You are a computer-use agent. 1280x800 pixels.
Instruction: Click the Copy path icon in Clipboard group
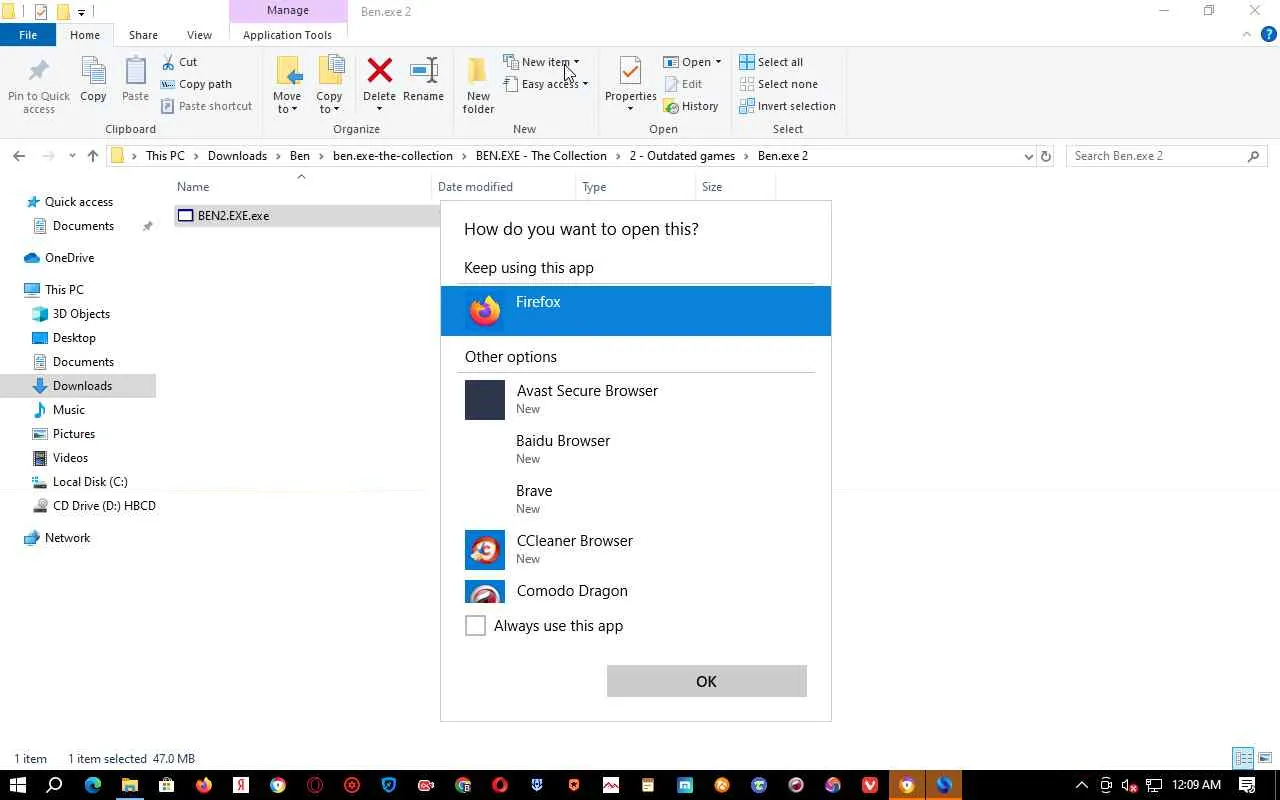click(x=168, y=84)
